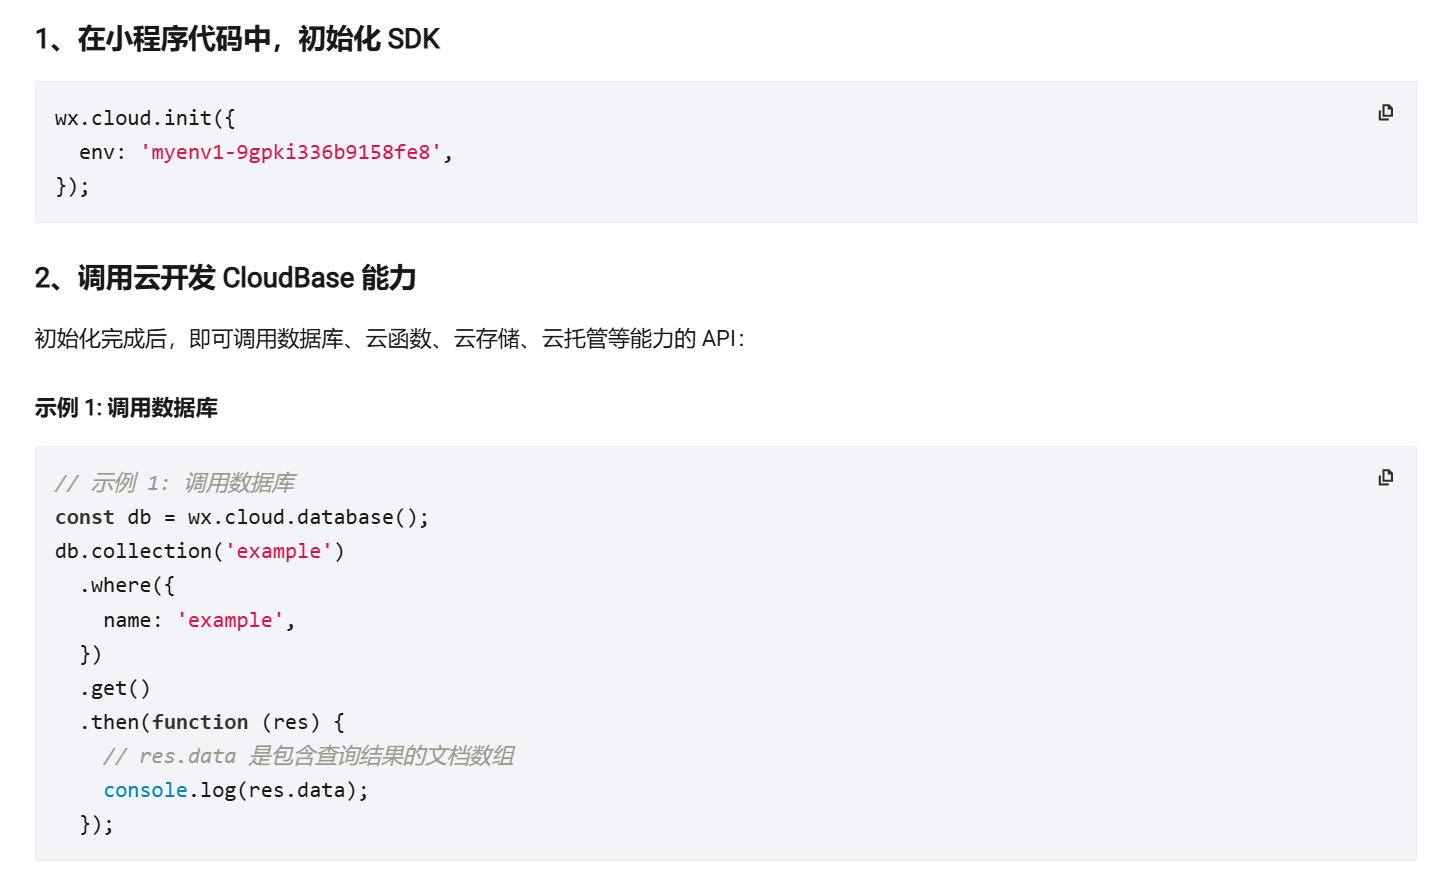Viewport: 1438px width, 882px height.
Task: Click the name: 'example' value
Action: tap(231, 620)
